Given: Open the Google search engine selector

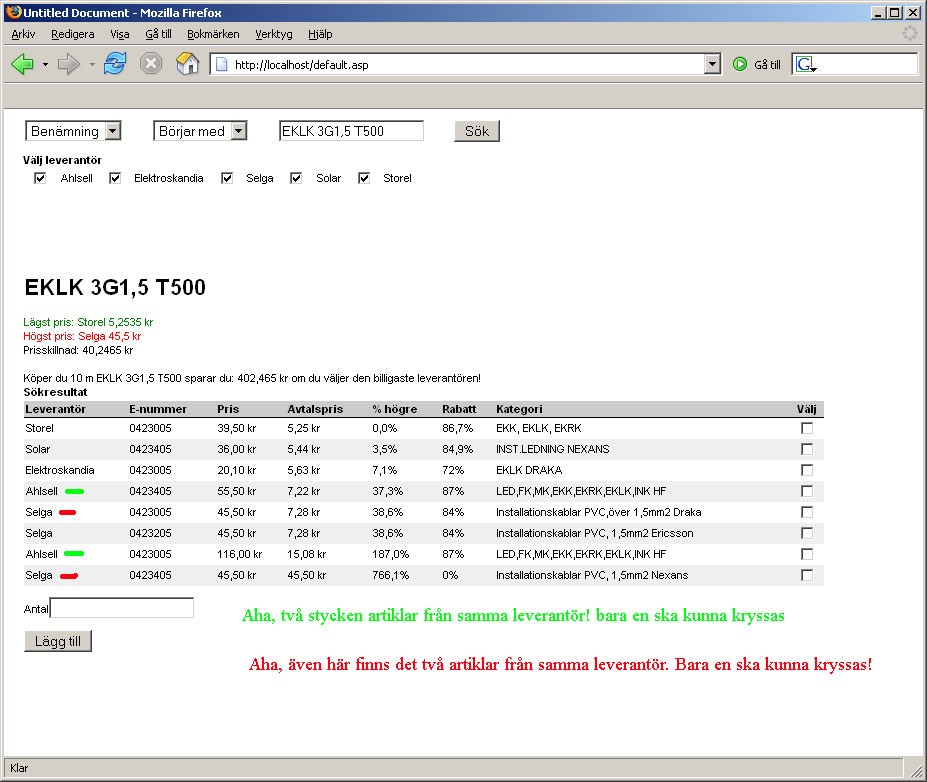Looking at the screenshot, I should coord(806,64).
